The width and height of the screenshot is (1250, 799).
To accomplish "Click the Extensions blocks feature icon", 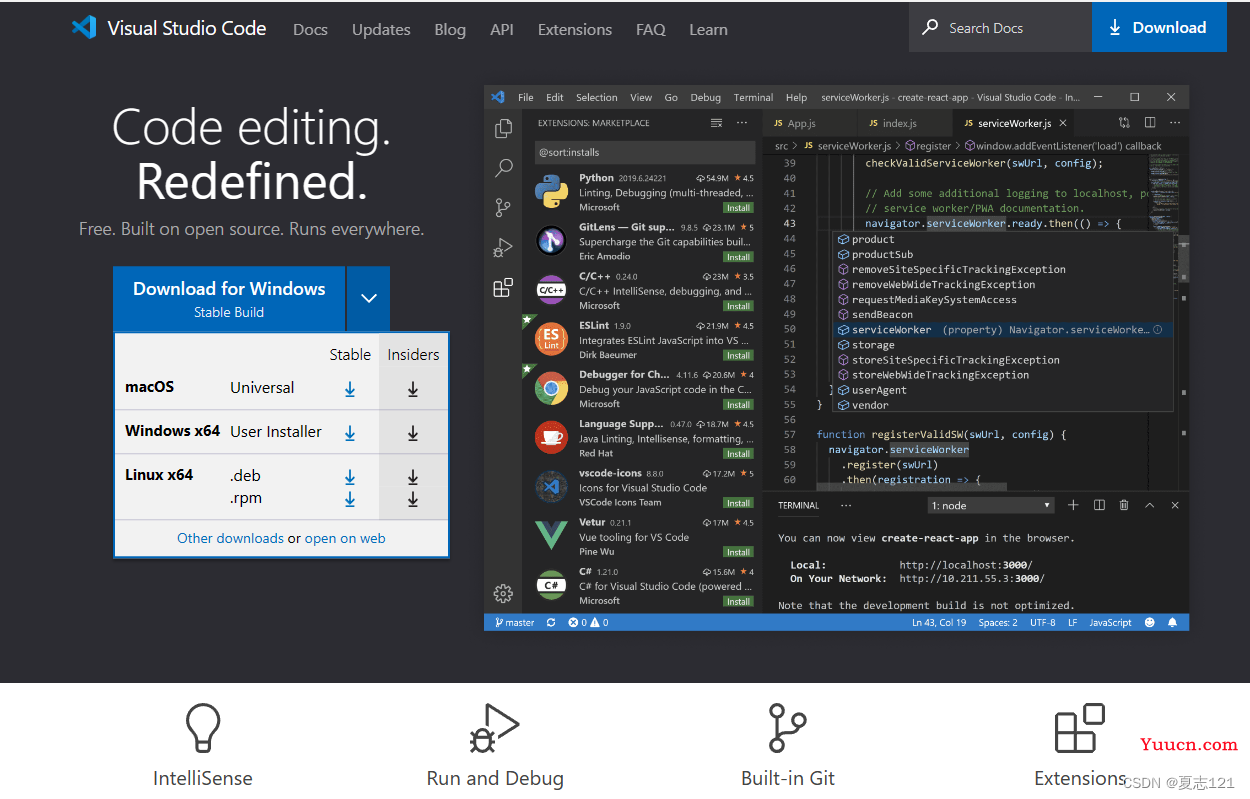I will (x=1080, y=728).
